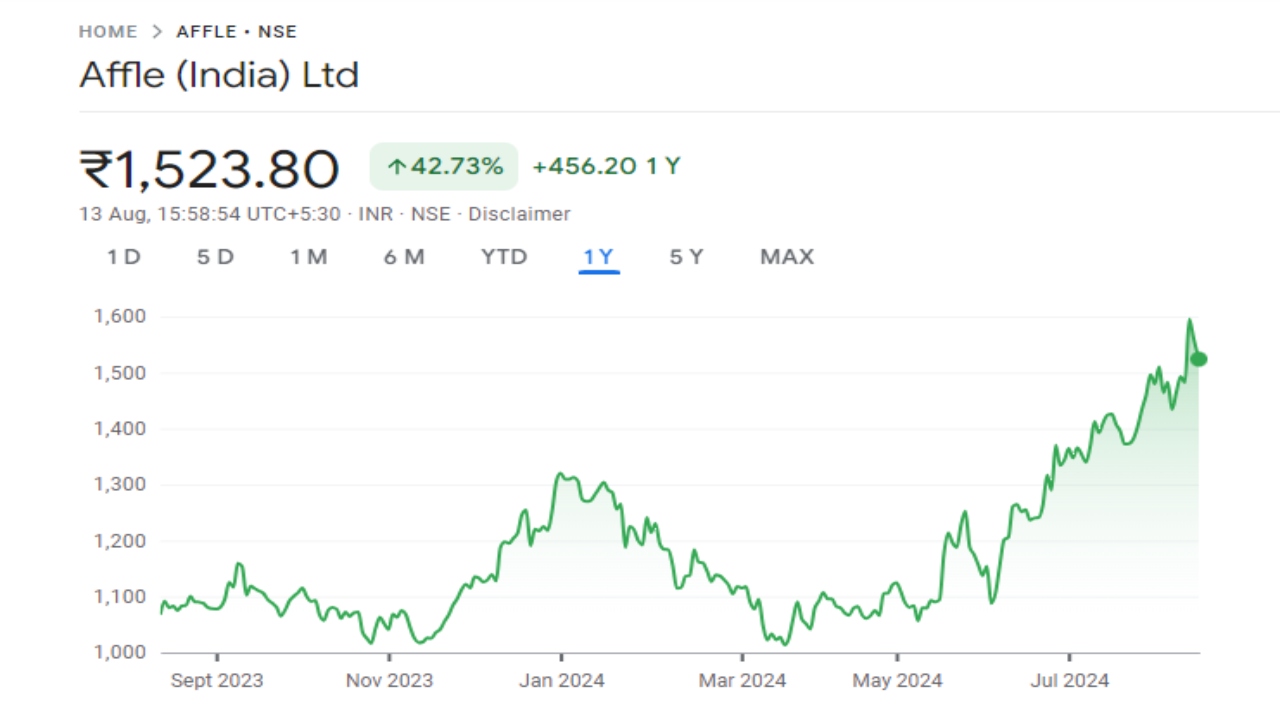Click the Jul 2024 axis label
The height and width of the screenshot is (720, 1280).
click(1069, 680)
